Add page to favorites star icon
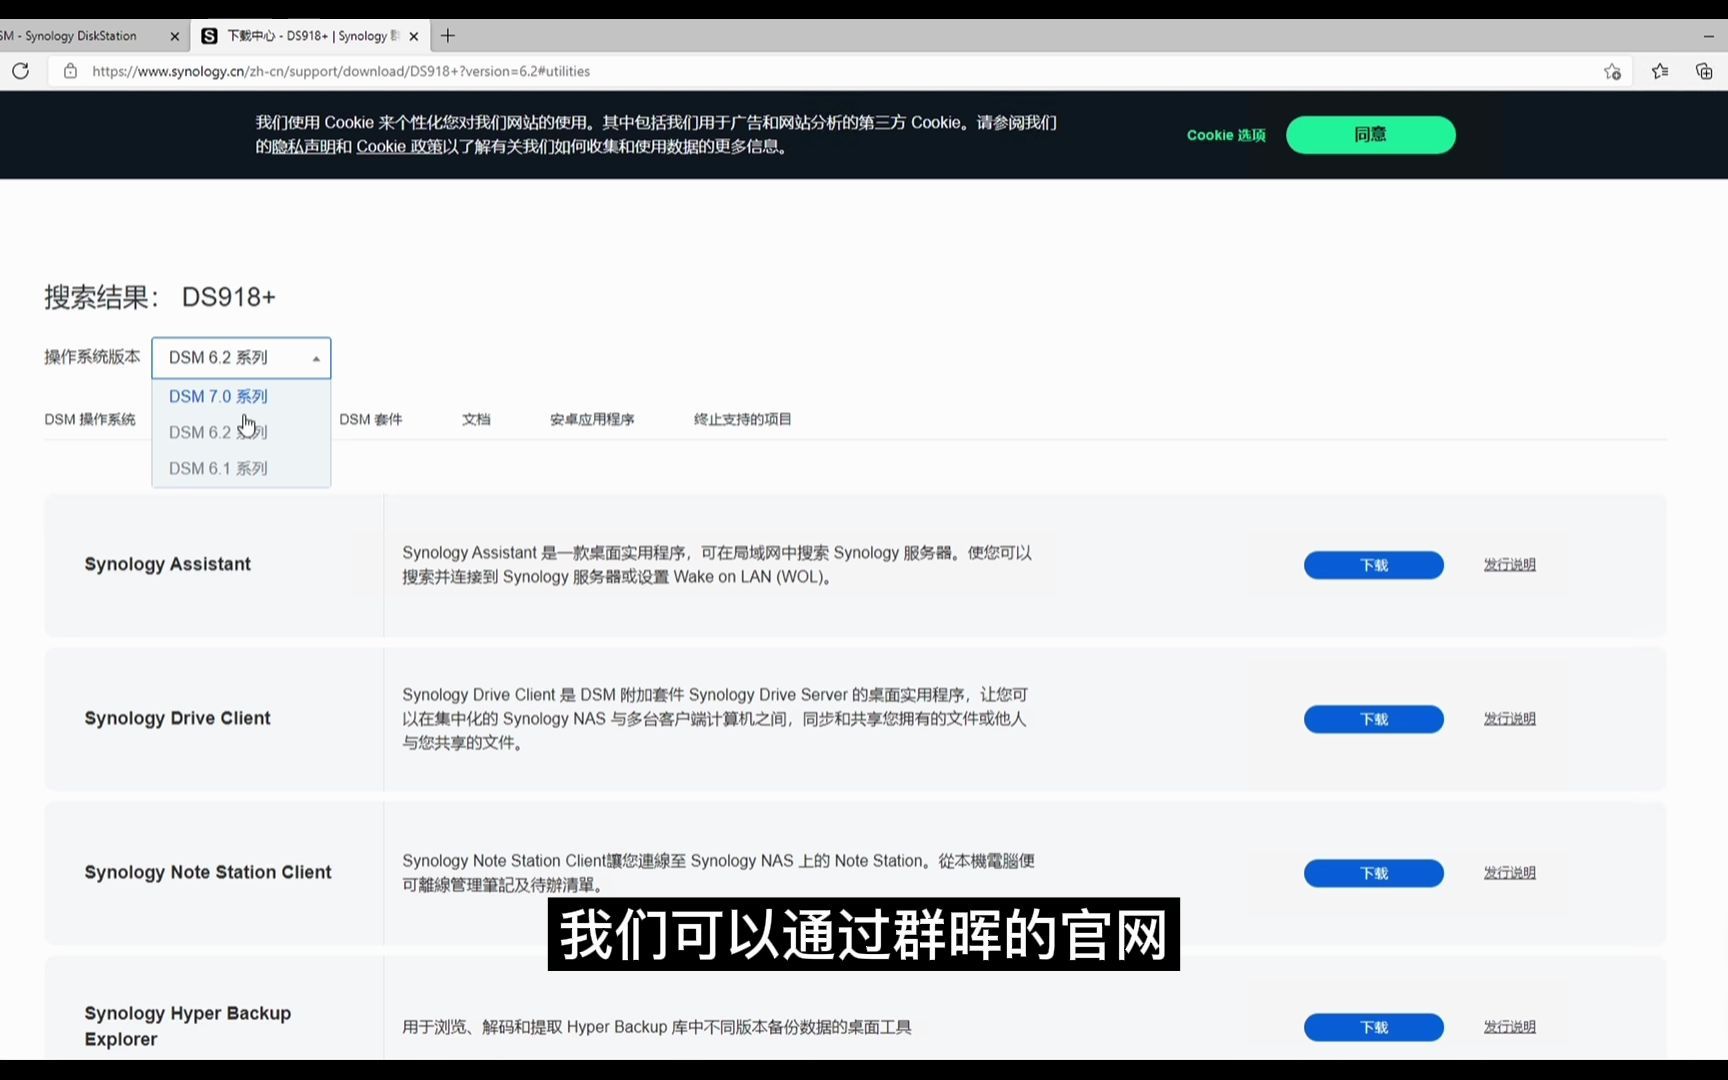The height and width of the screenshot is (1080, 1728). (1612, 71)
